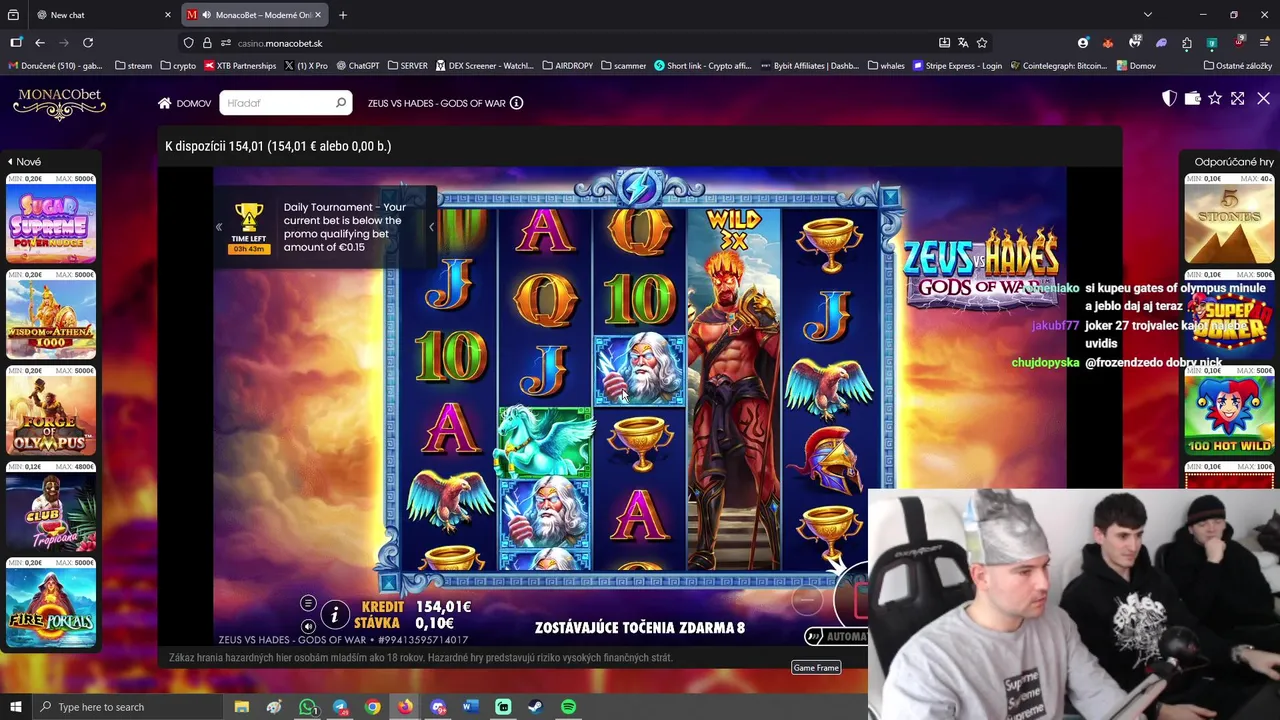Open Spotify from taskbar

[x=568, y=707]
